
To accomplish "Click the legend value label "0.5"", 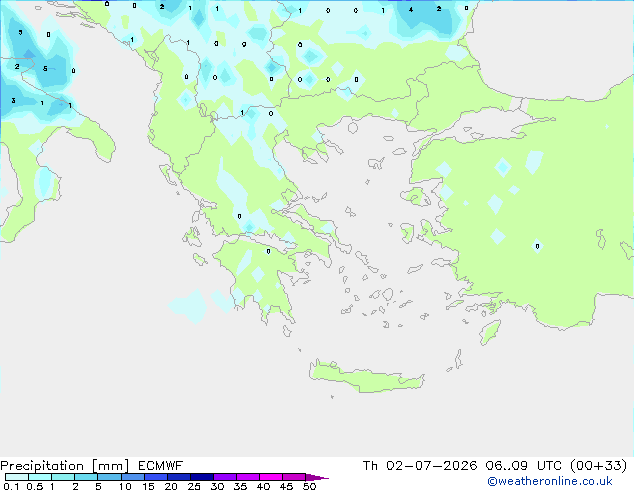I will point(35,486).
